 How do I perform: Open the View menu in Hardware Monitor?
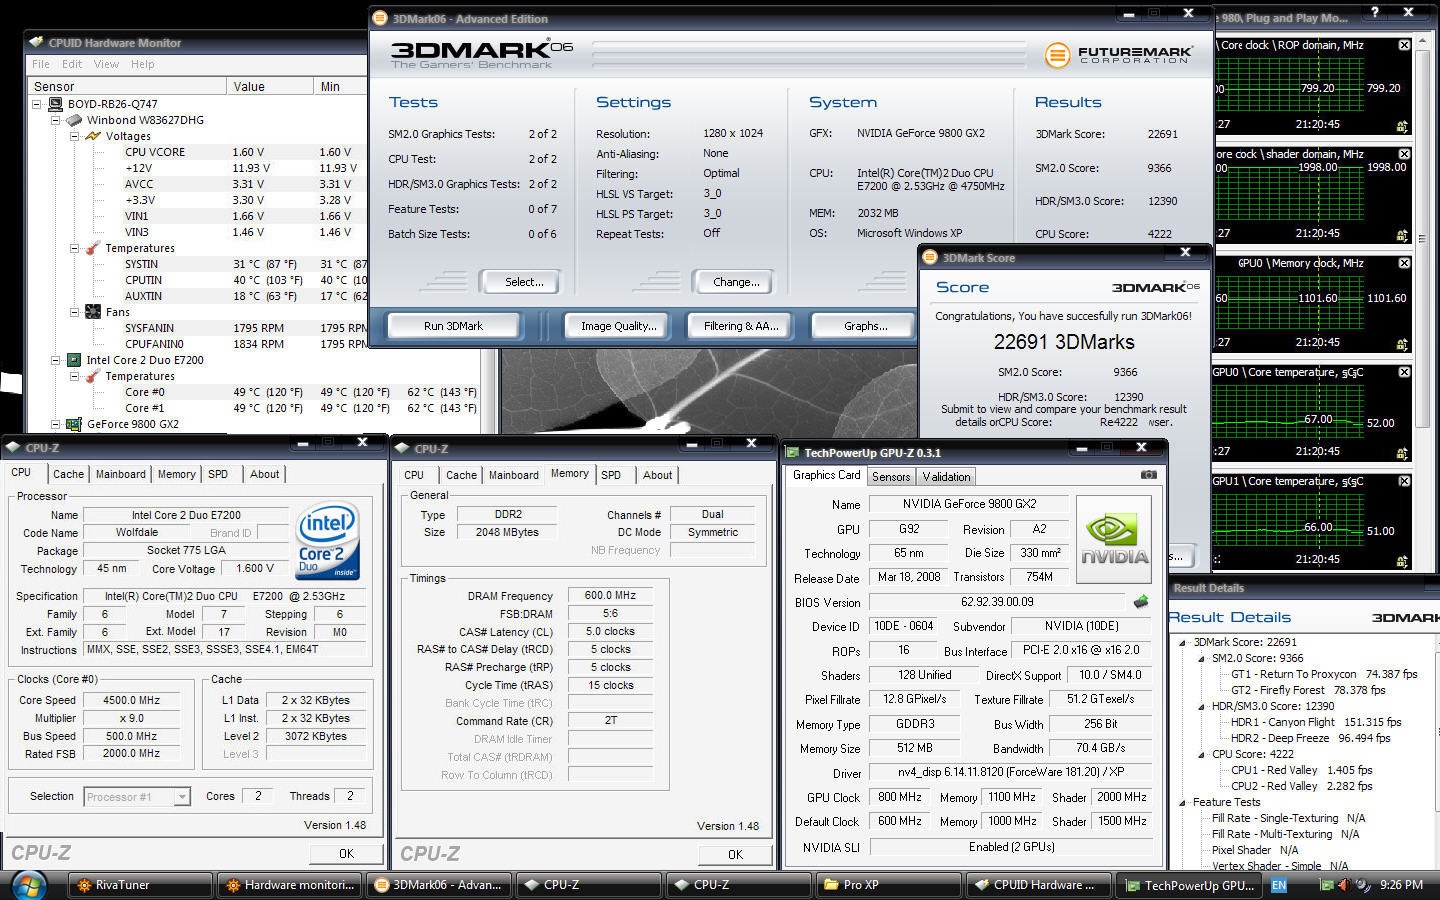pyautogui.click(x=106, y=64)
